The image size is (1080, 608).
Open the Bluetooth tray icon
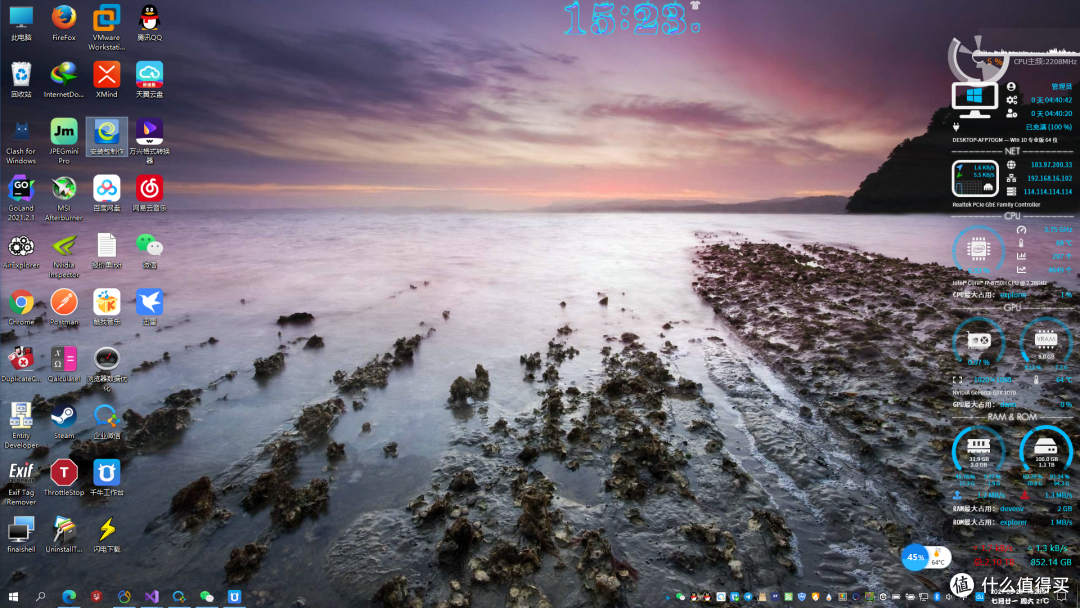[937, 596]
